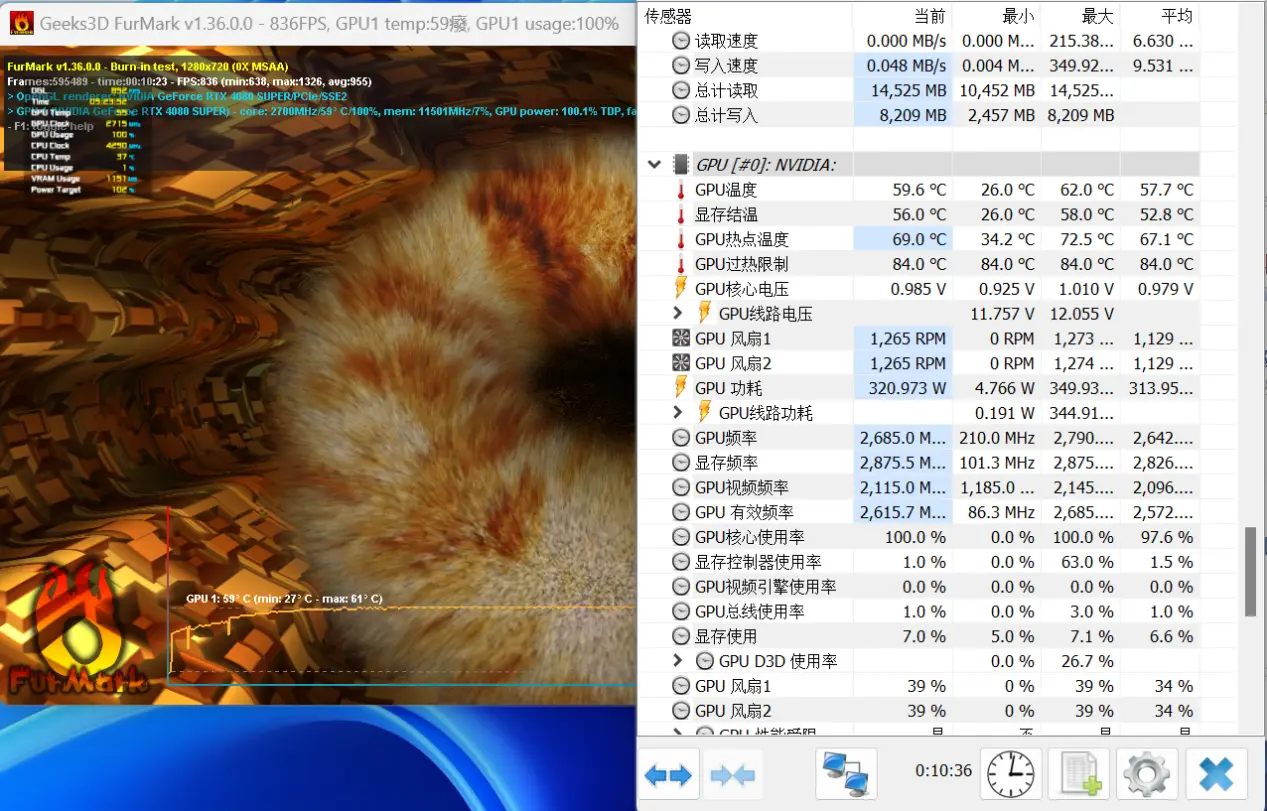Expand the GPU线路功耗 entry
1267x811 pixels.
(678, 412)
